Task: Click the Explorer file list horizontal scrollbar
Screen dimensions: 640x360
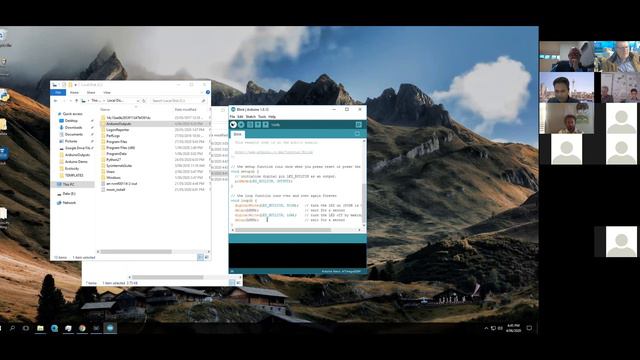Action: tap(136, 251)
